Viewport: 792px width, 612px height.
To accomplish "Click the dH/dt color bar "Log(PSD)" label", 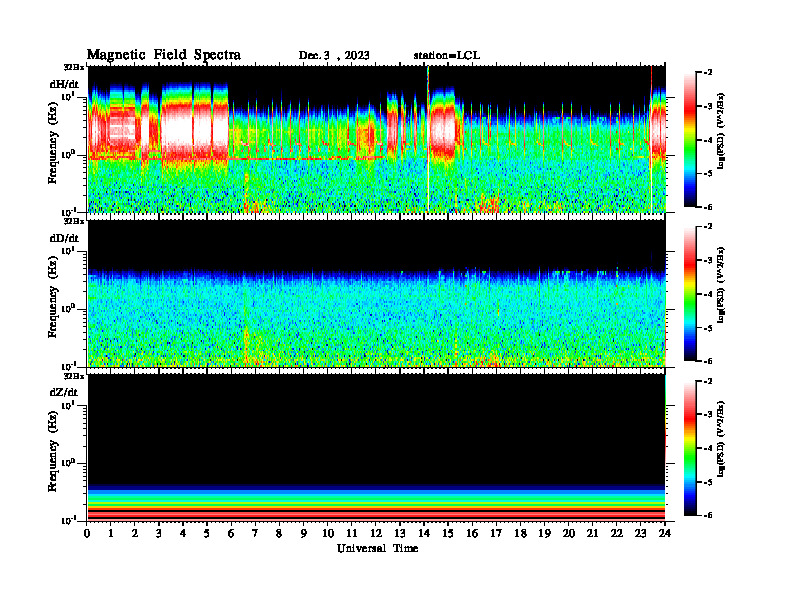I will coord(721,131).
